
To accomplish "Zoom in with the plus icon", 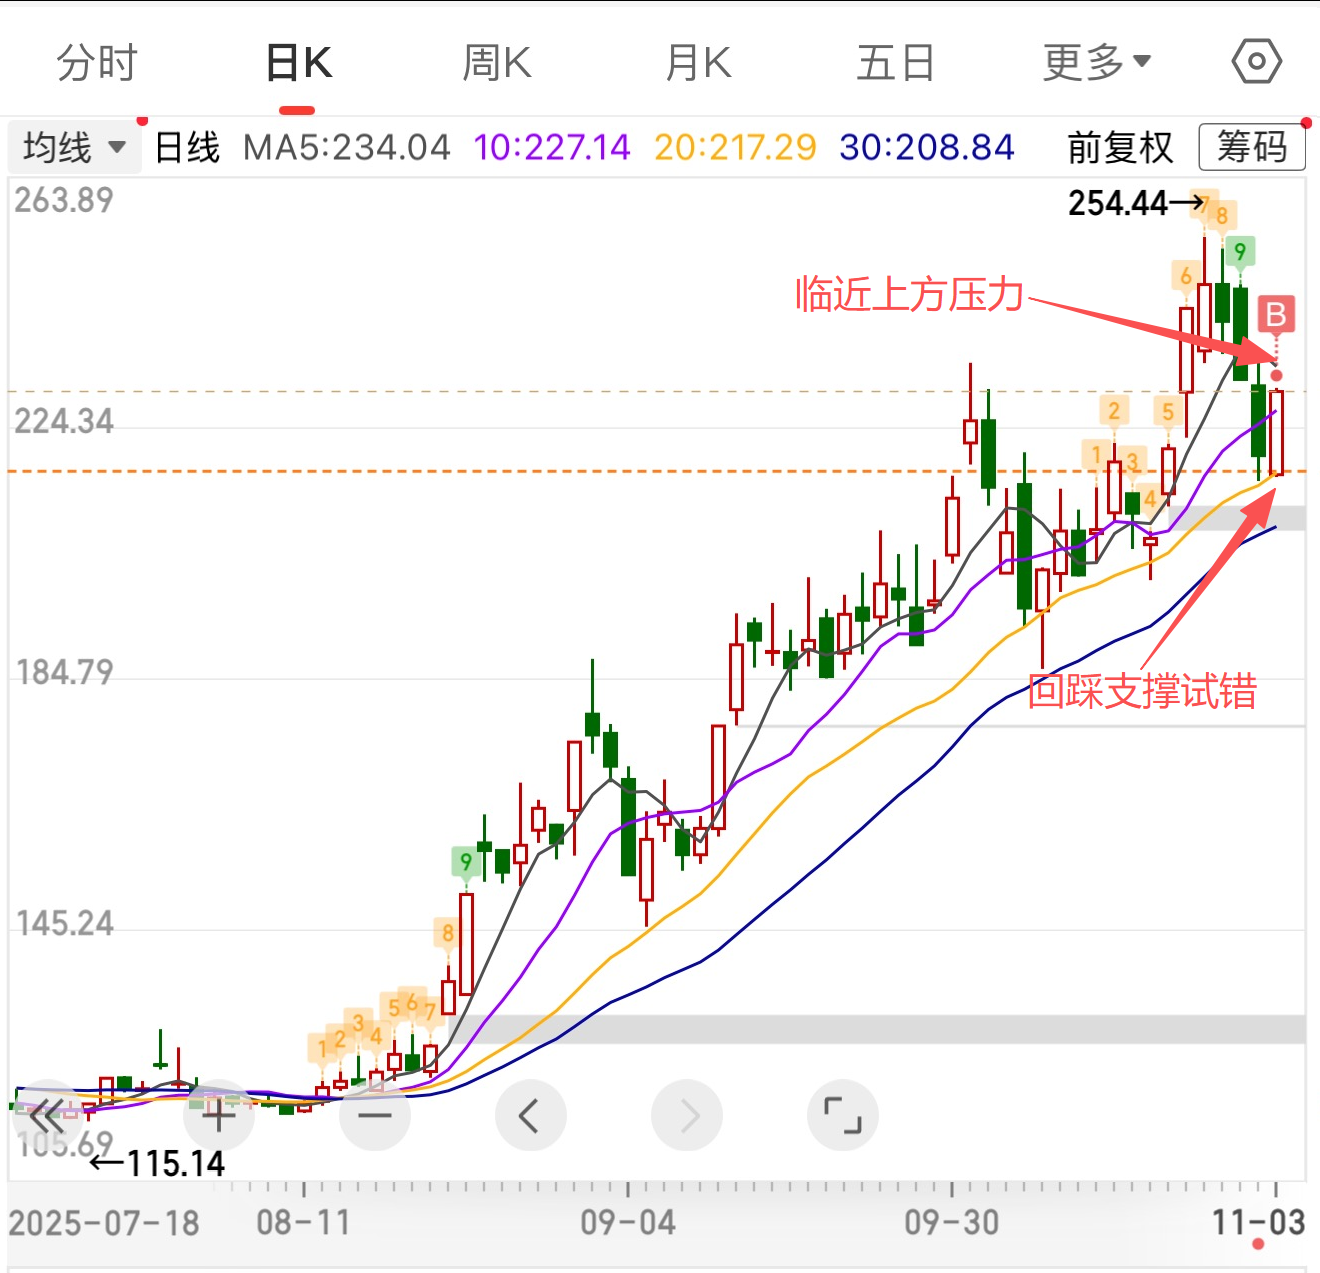I will 218,1114.
